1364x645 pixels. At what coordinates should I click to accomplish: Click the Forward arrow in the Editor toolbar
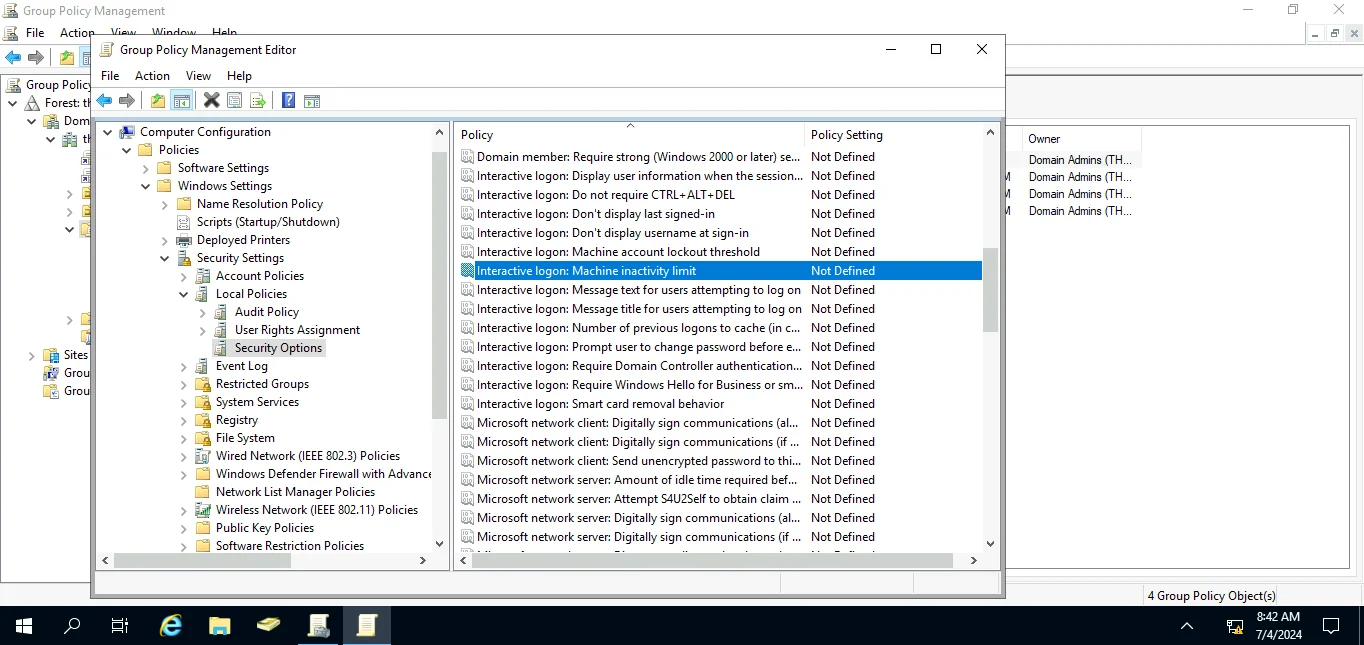pyautogui.click(x=127, y=100)
